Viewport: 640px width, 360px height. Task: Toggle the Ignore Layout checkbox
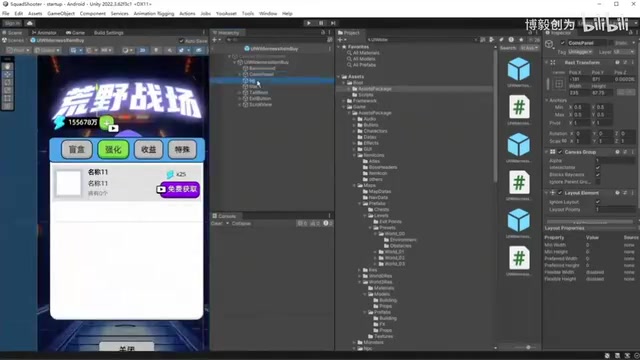[598, 202]
